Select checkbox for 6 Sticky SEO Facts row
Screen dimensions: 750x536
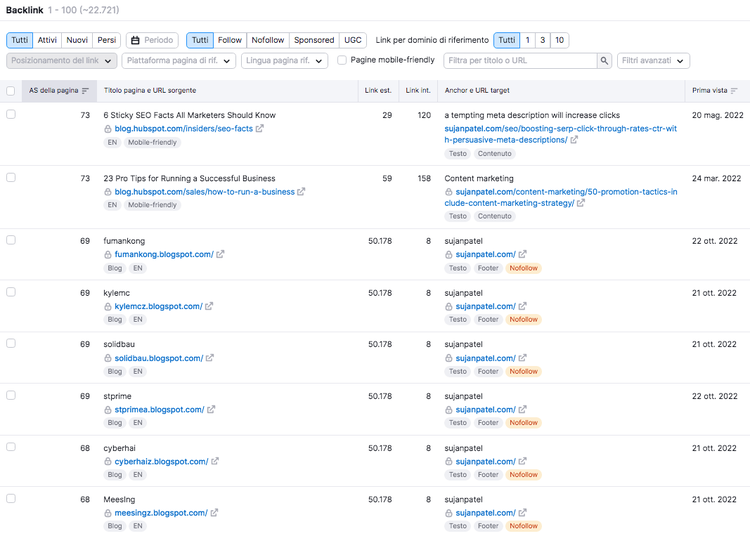point(11,114)
